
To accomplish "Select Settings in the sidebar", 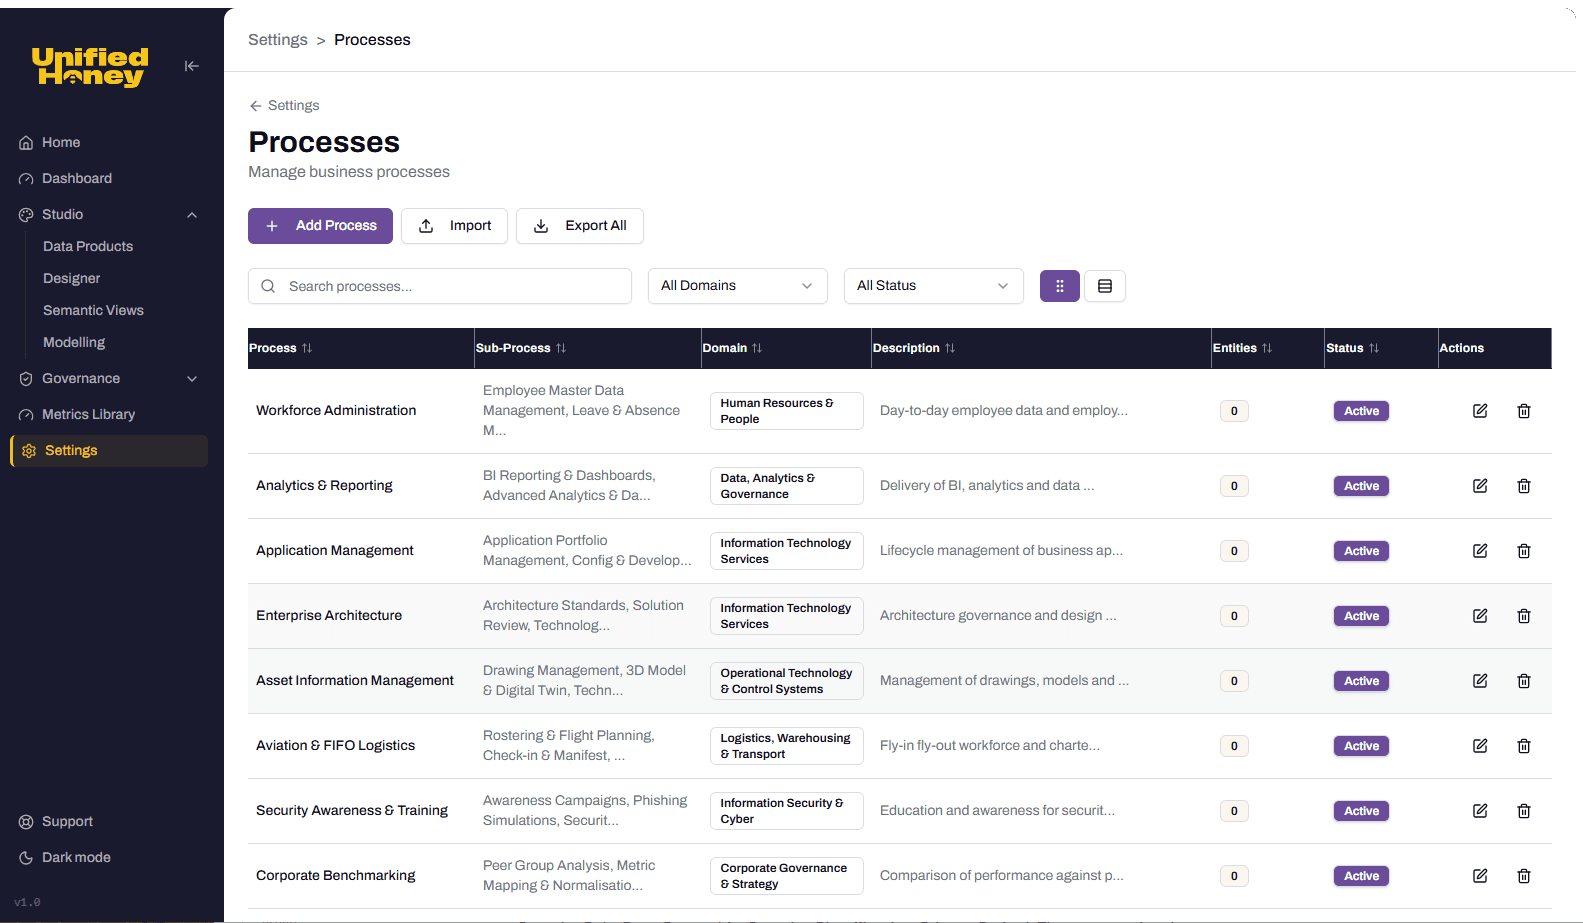I will point(109,451).
